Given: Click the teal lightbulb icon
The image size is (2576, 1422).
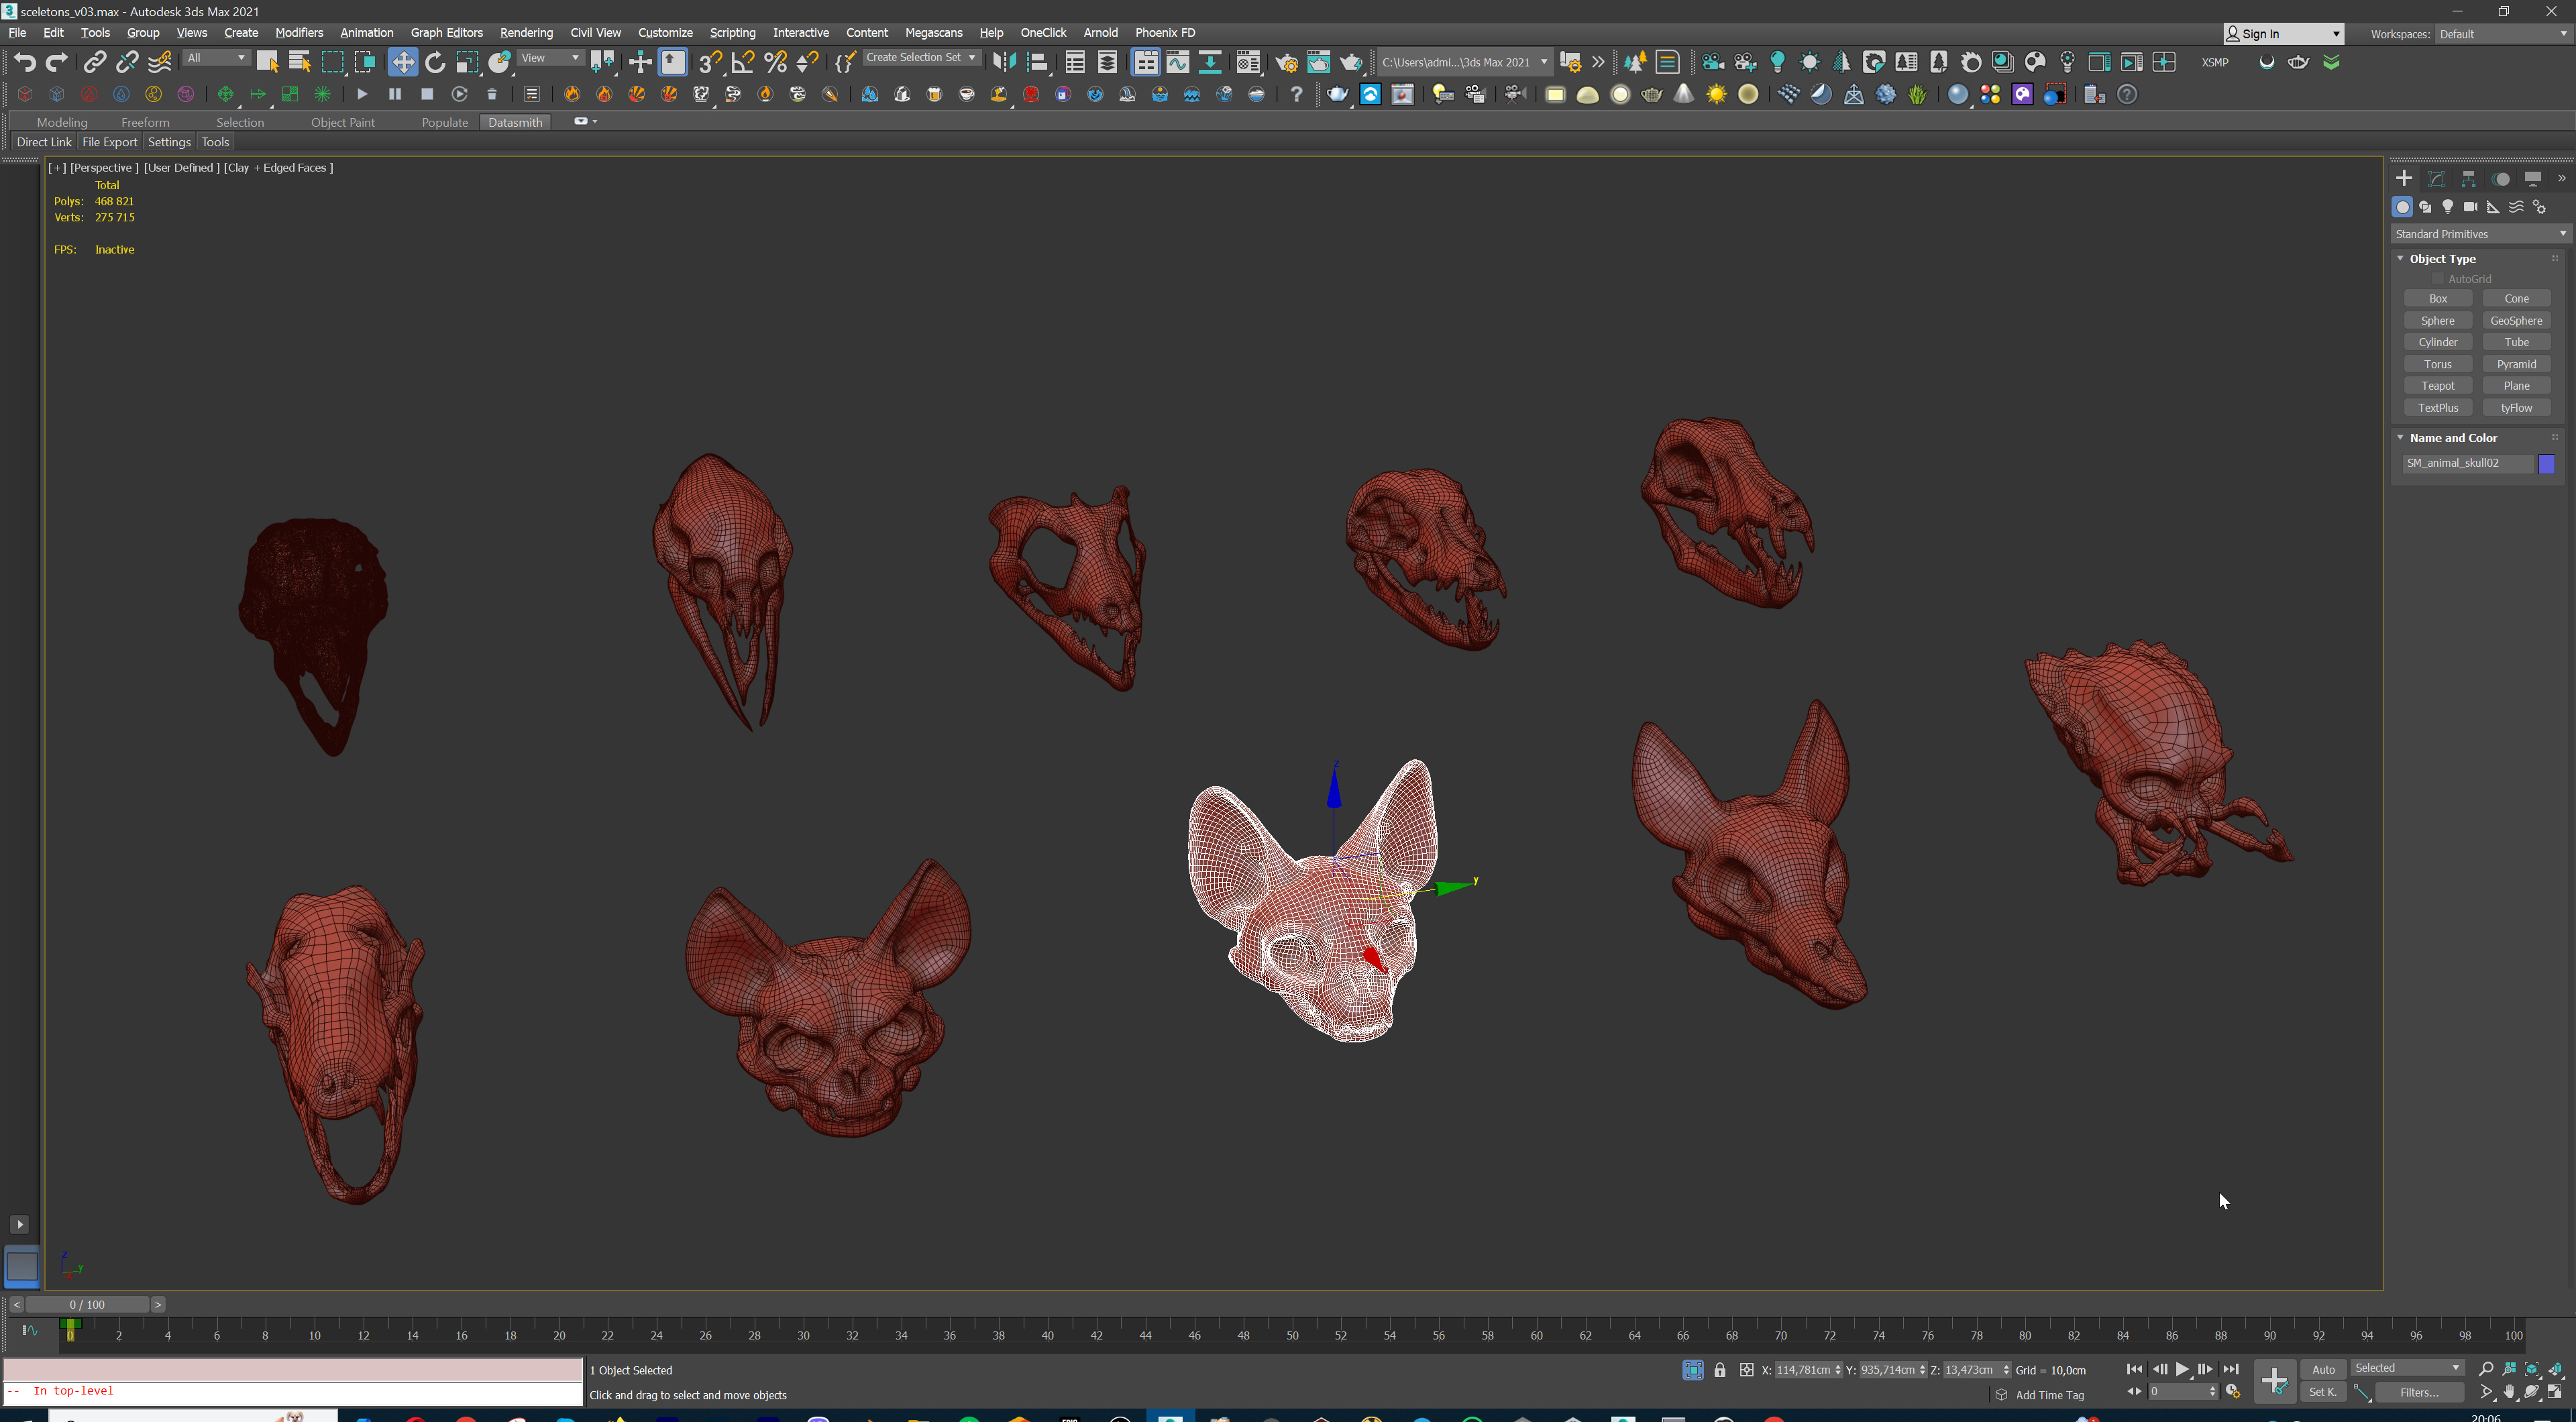Looking at the screenshot, I should pyautogui.click(x=1777, y=62).
